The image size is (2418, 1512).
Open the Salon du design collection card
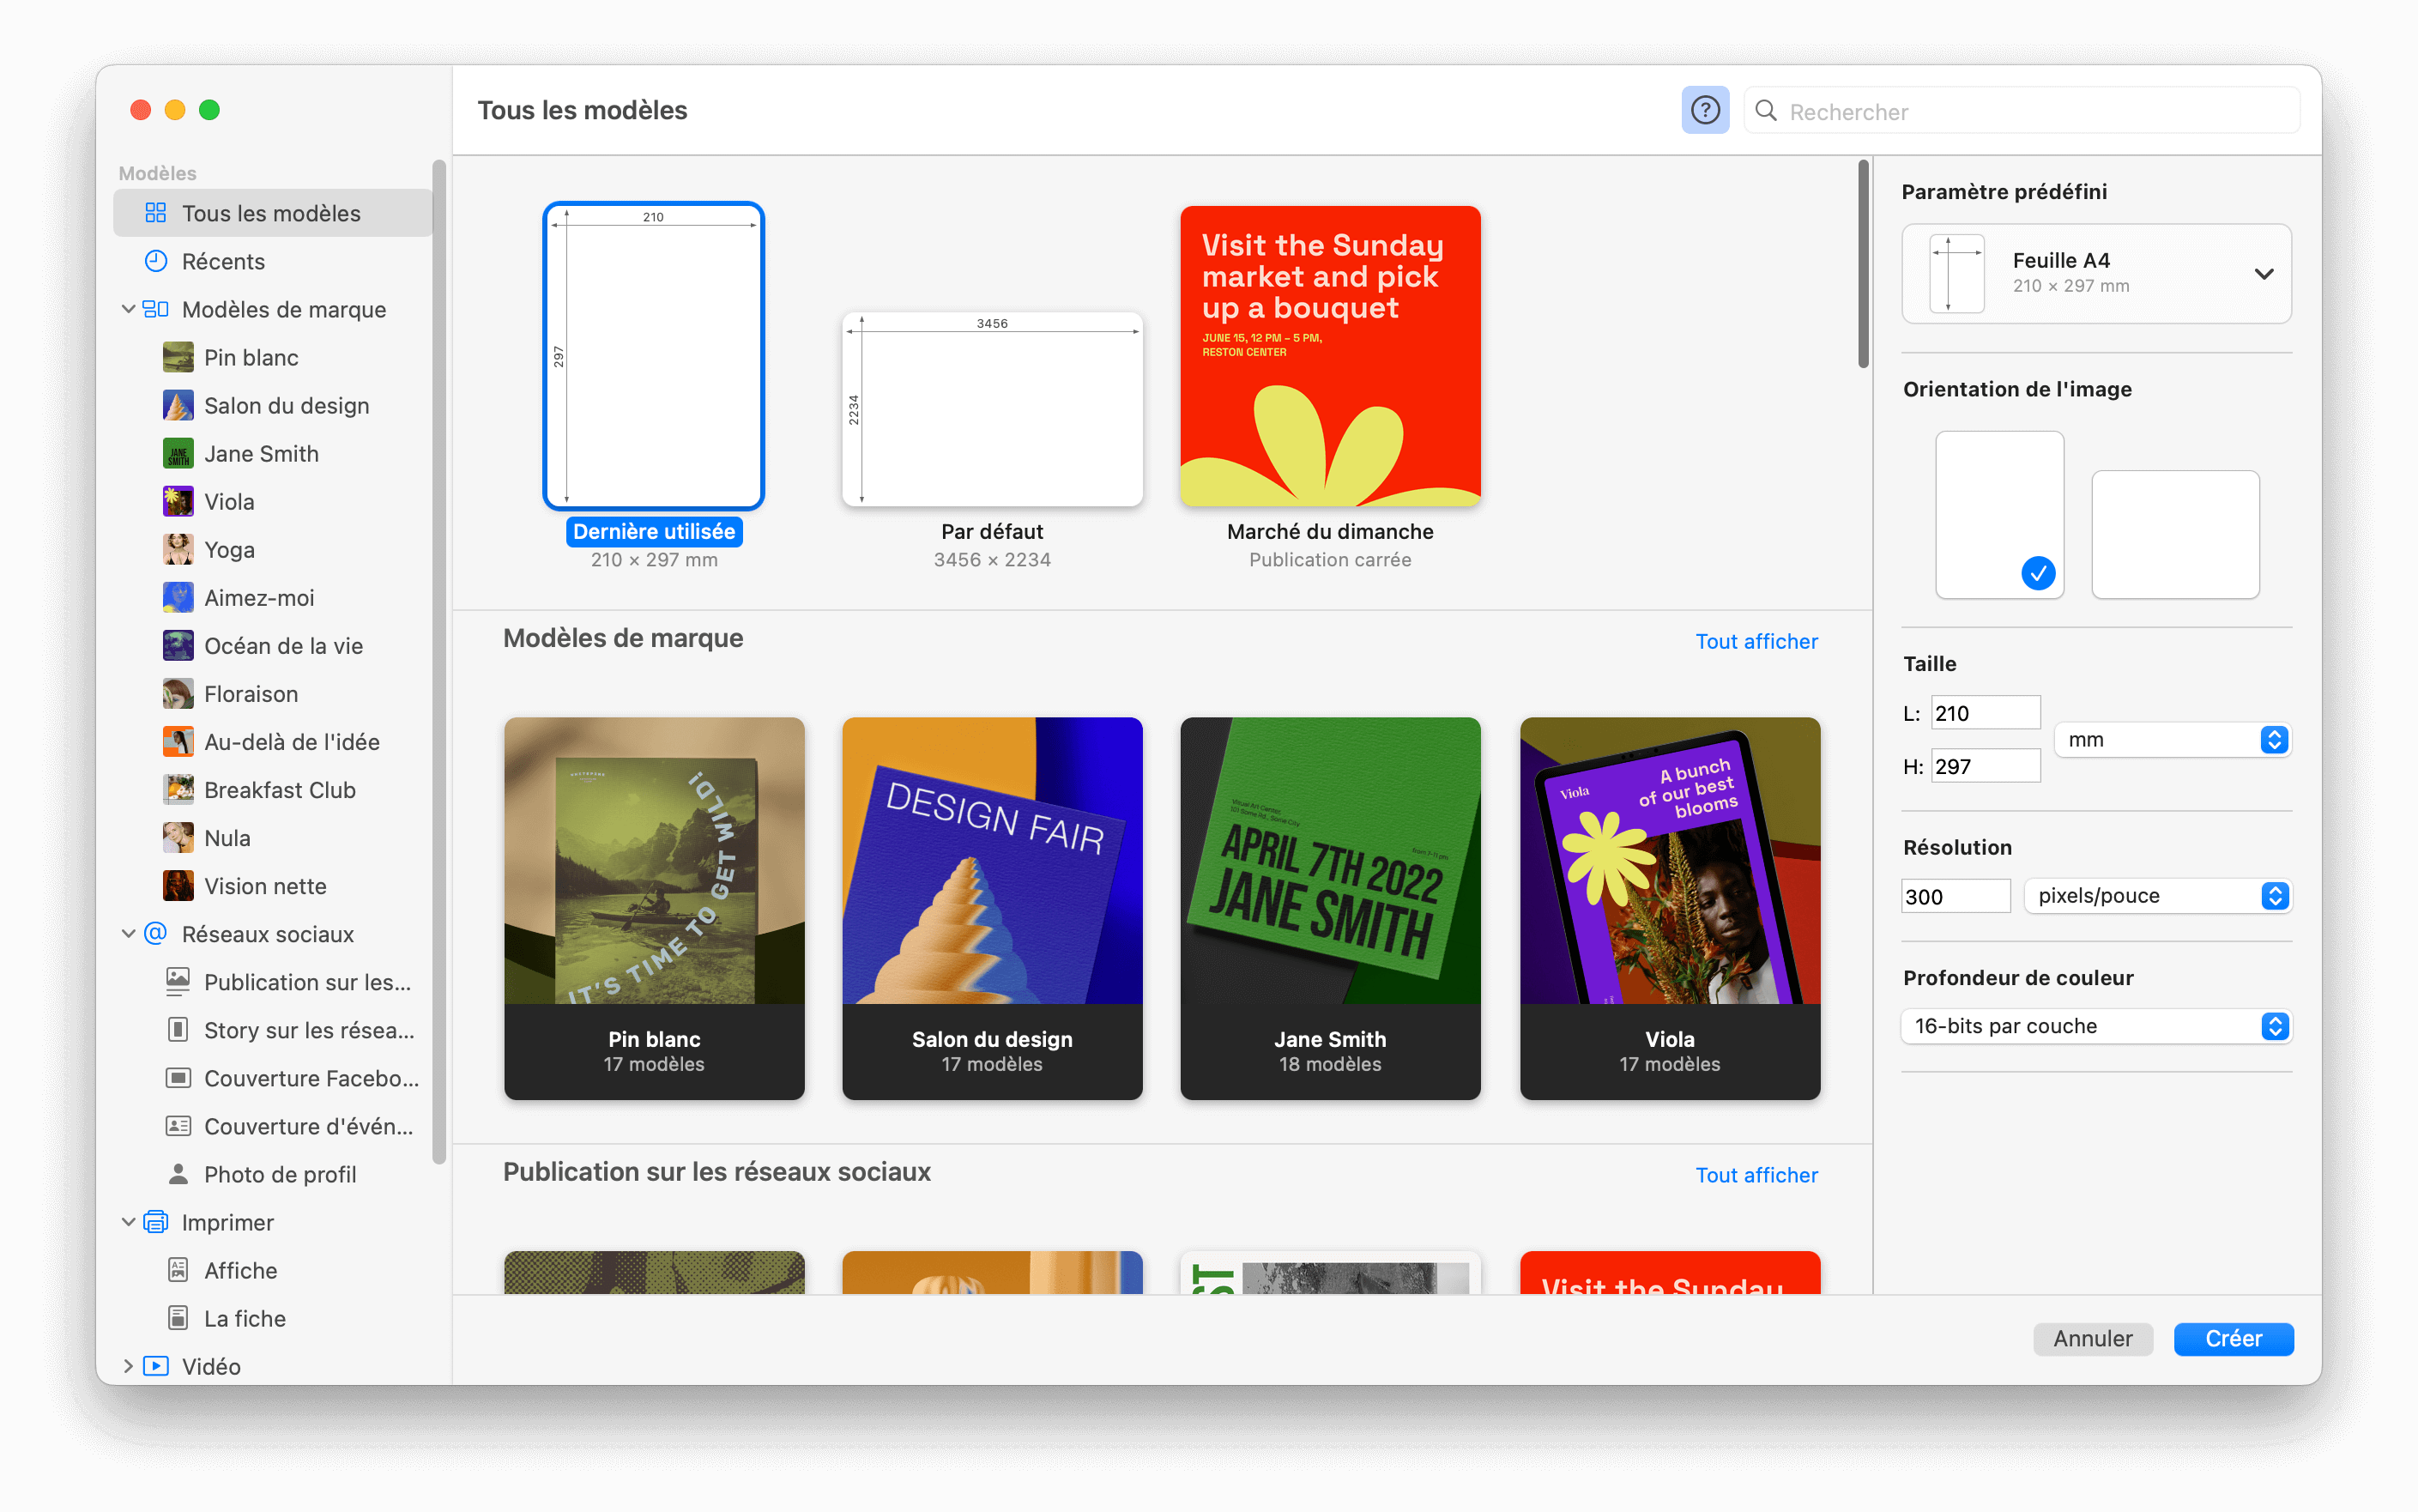(991, 908)
